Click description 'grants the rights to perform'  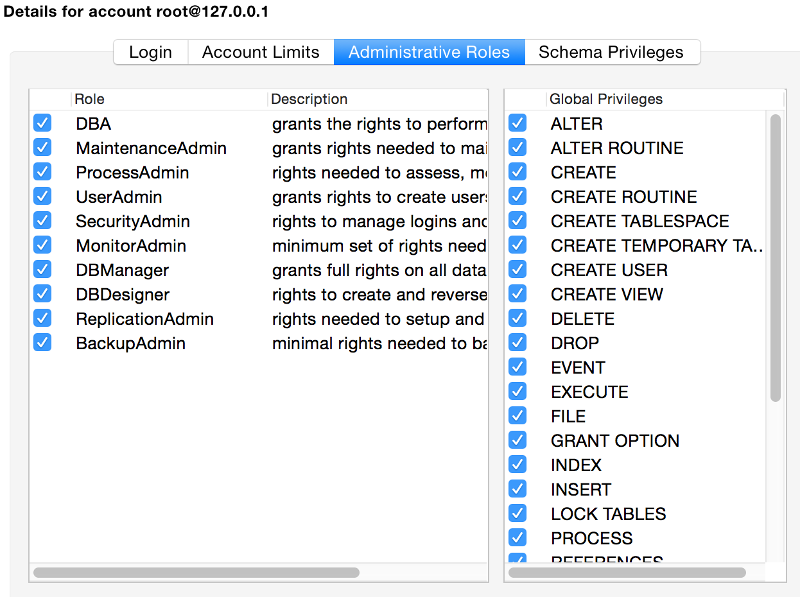(380, 124)
